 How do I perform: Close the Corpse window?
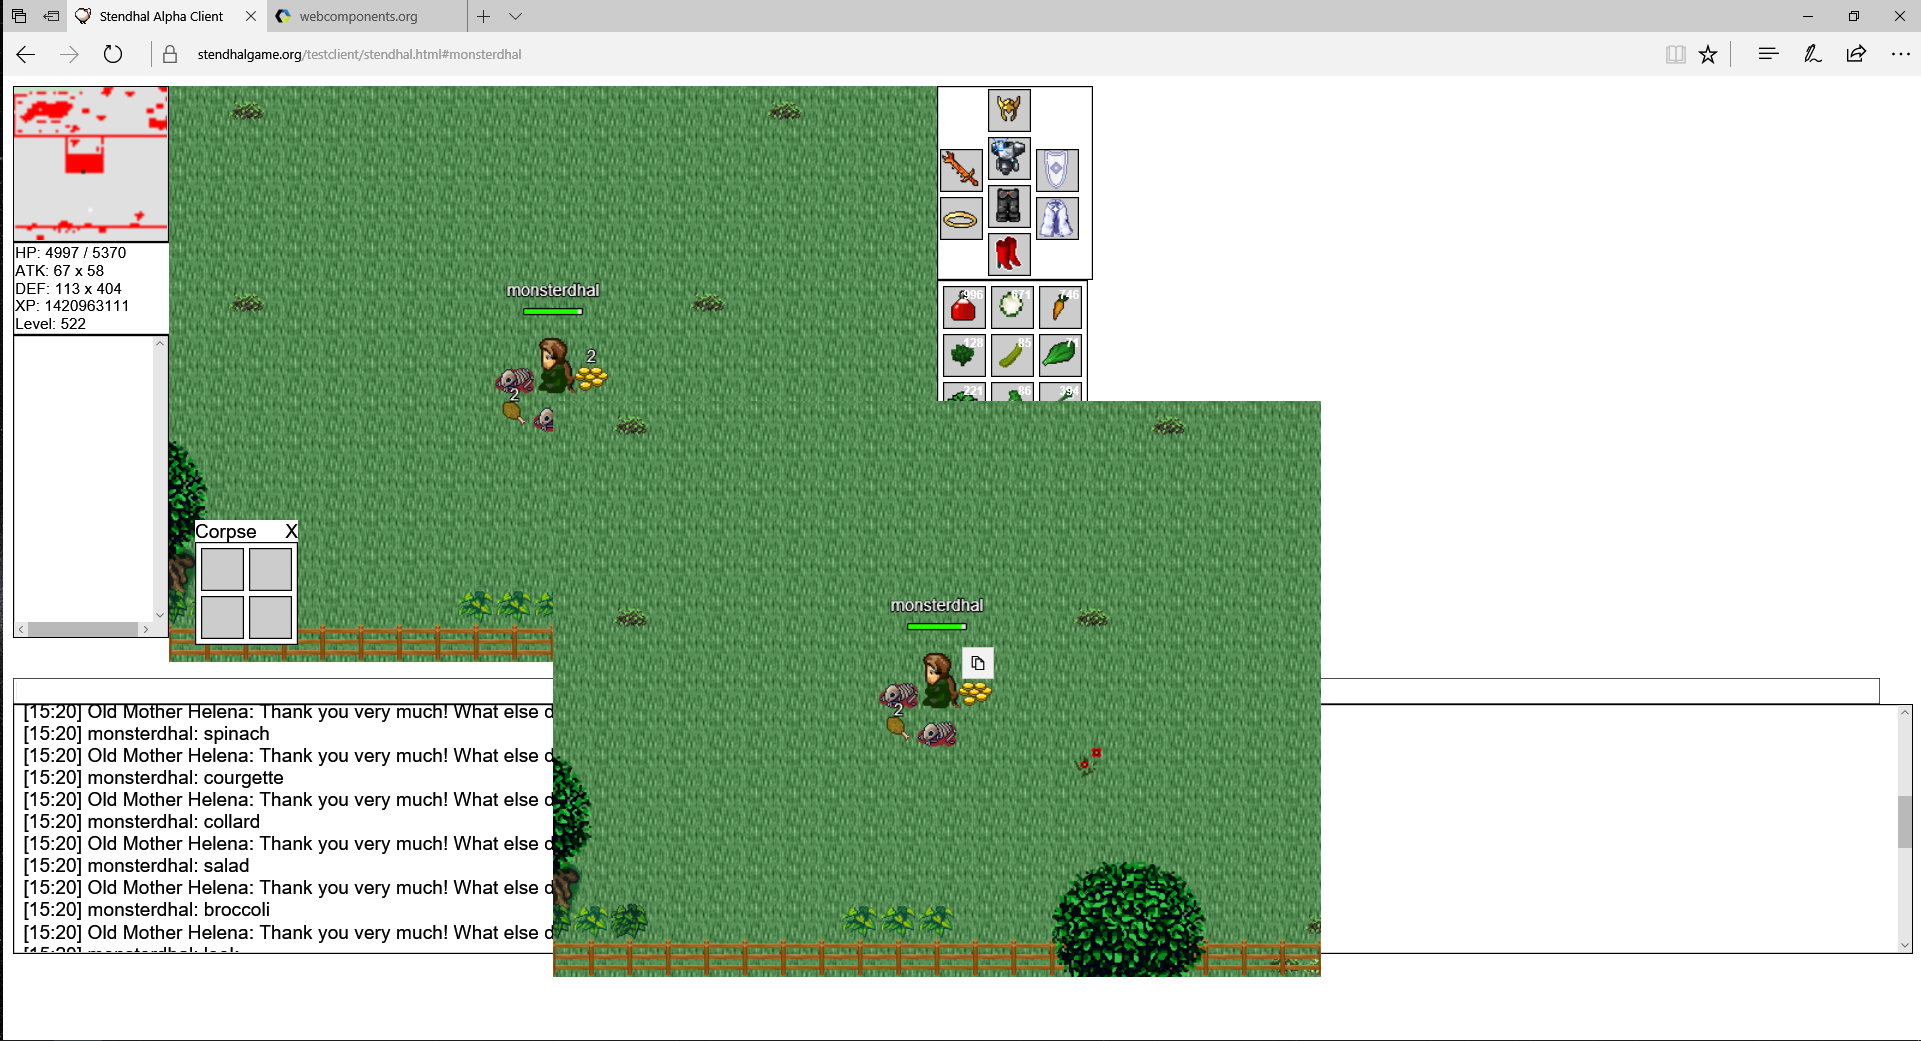[x=291, y=531]
